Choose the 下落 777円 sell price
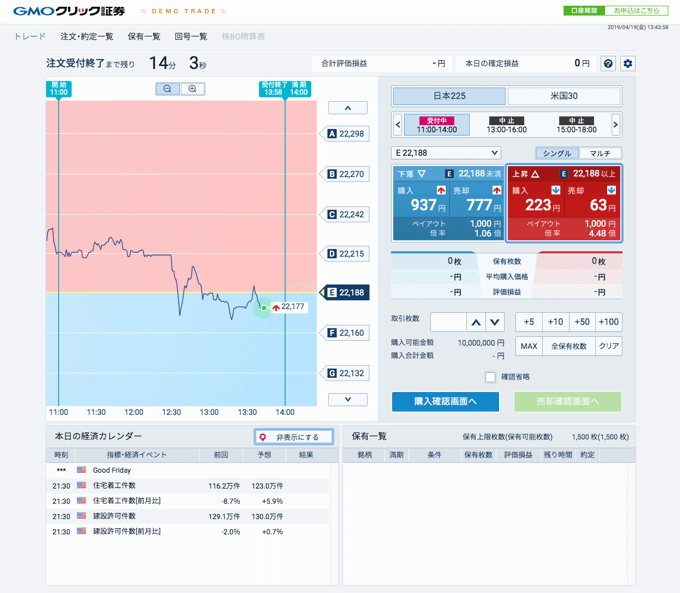680x593 pixels. pyautogui.click(x=477, y=200)
